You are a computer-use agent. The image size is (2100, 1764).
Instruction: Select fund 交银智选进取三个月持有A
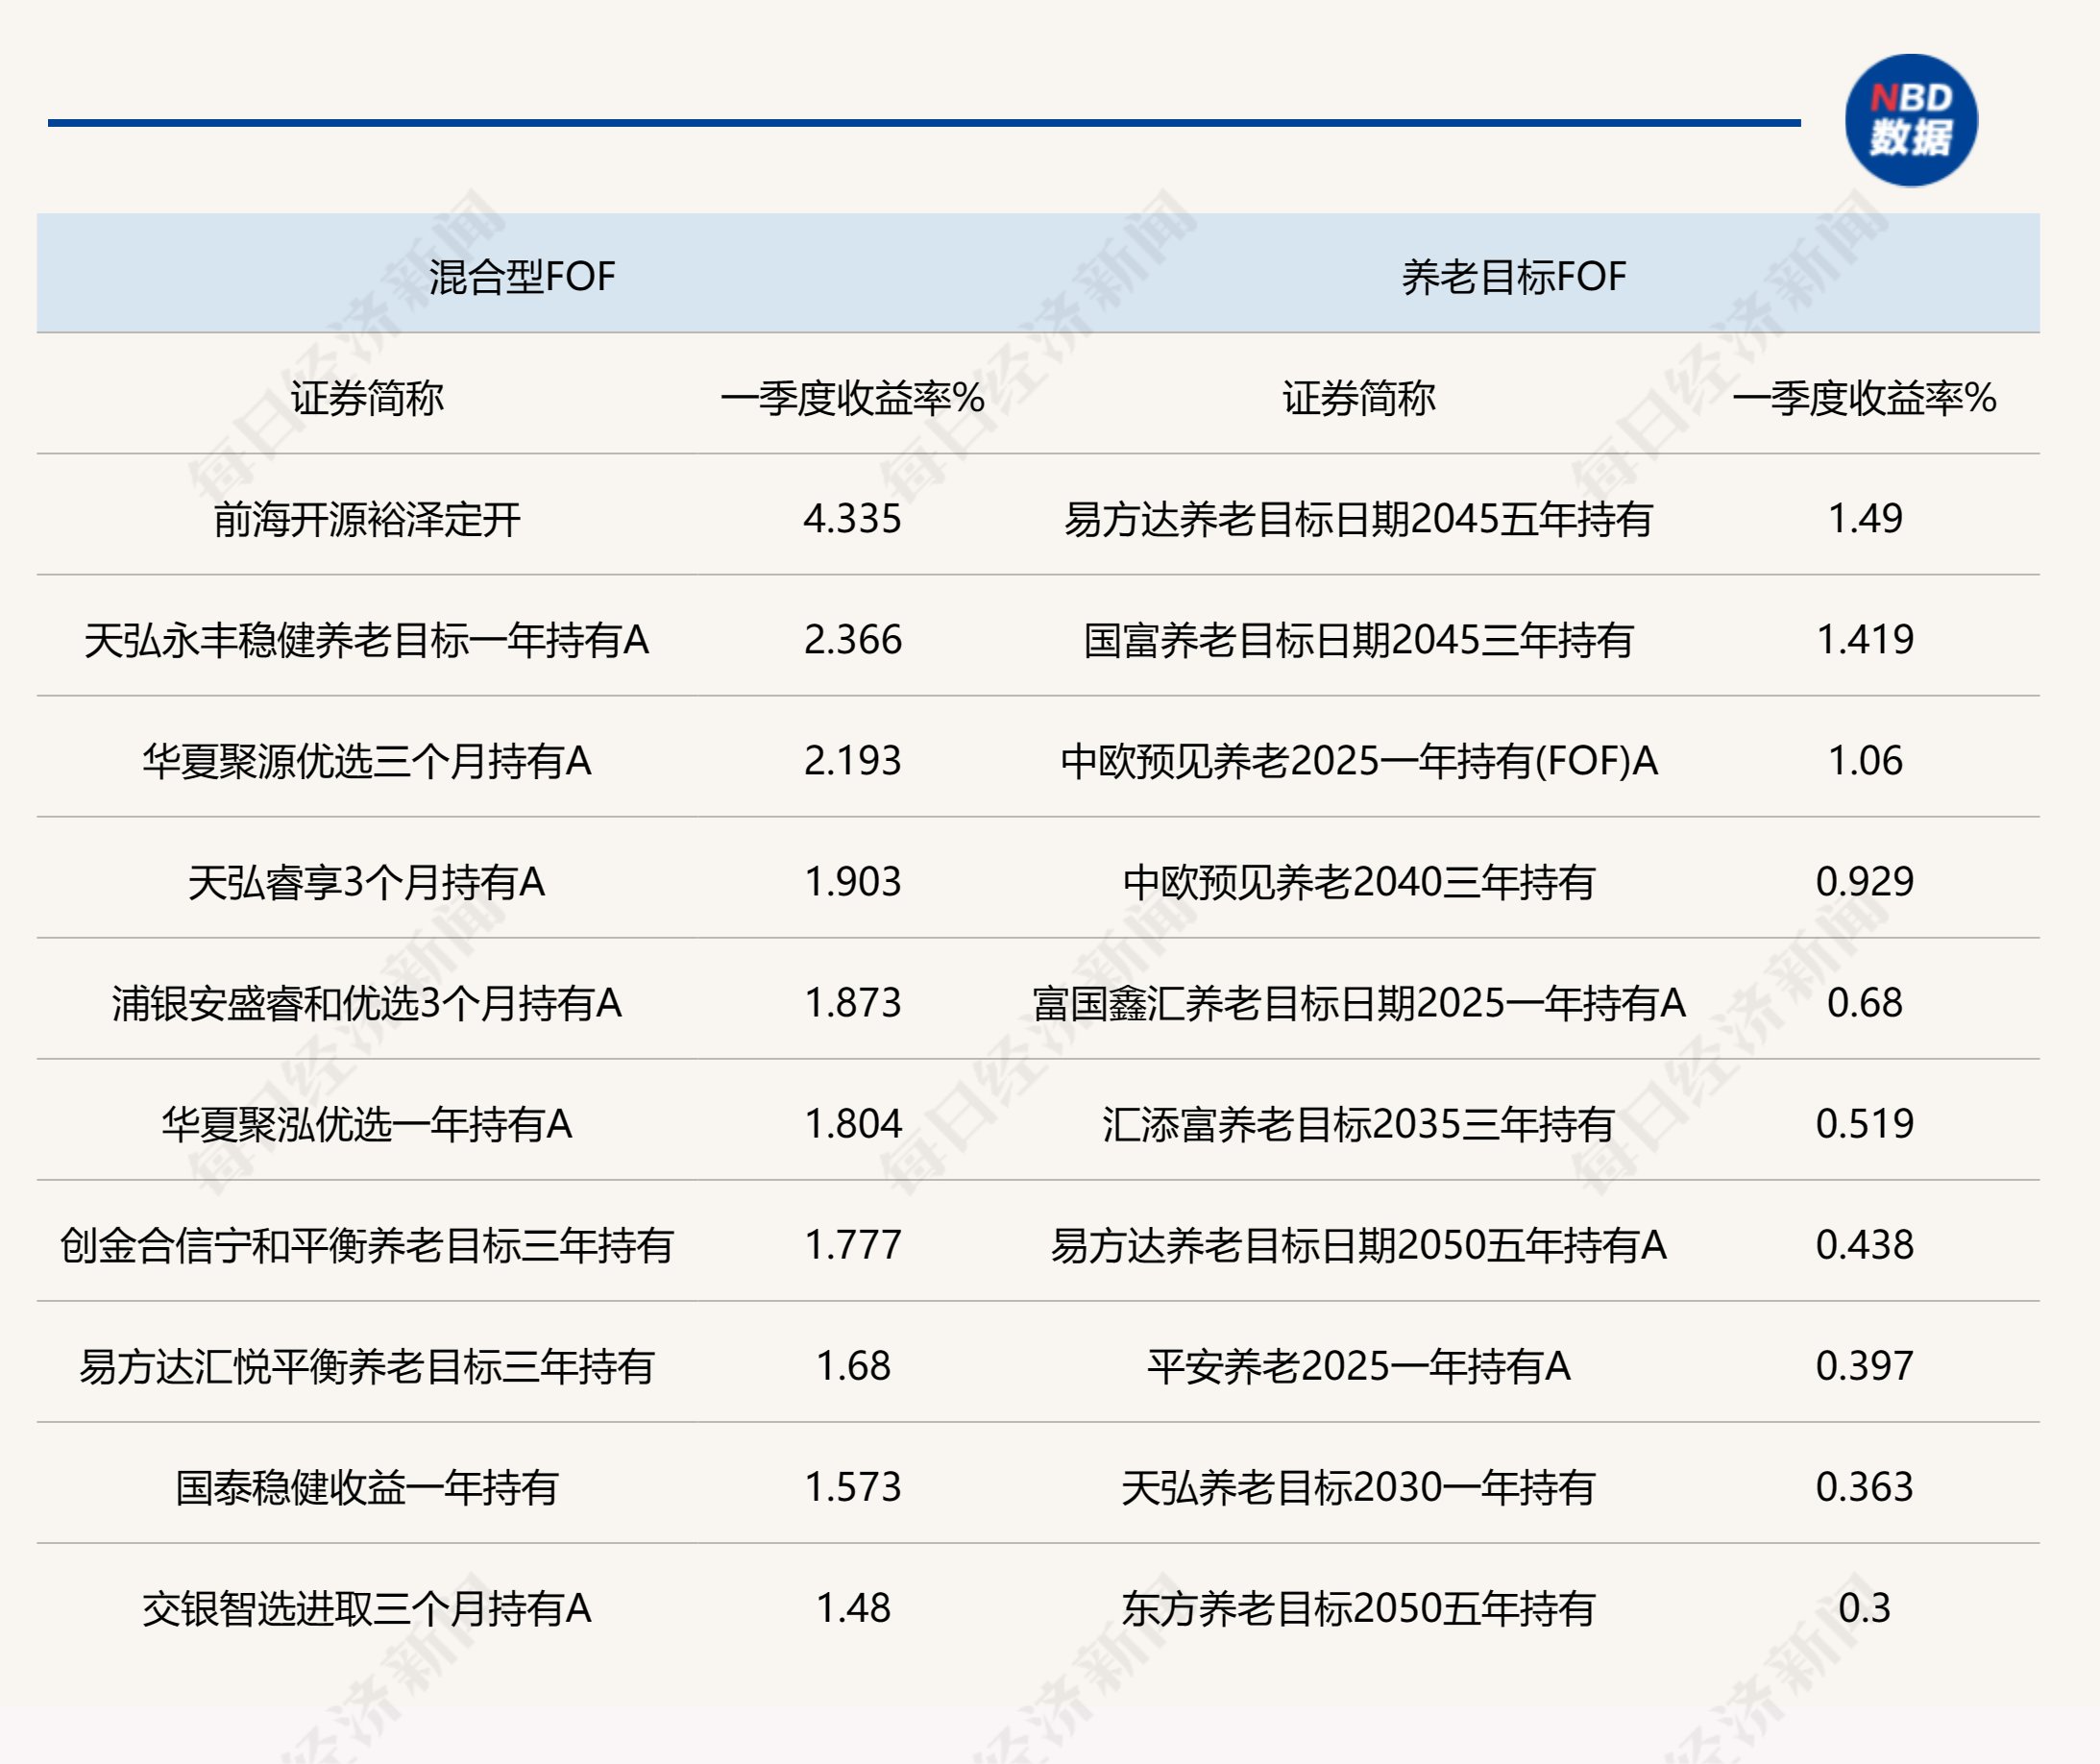pos(367,1608)
